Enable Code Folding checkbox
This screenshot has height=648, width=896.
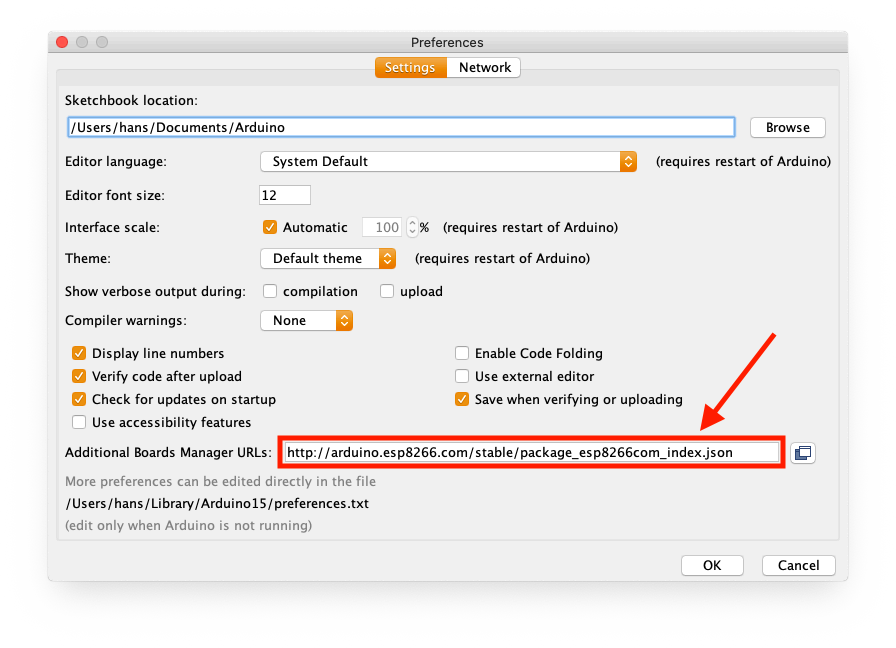coord(462,353)
